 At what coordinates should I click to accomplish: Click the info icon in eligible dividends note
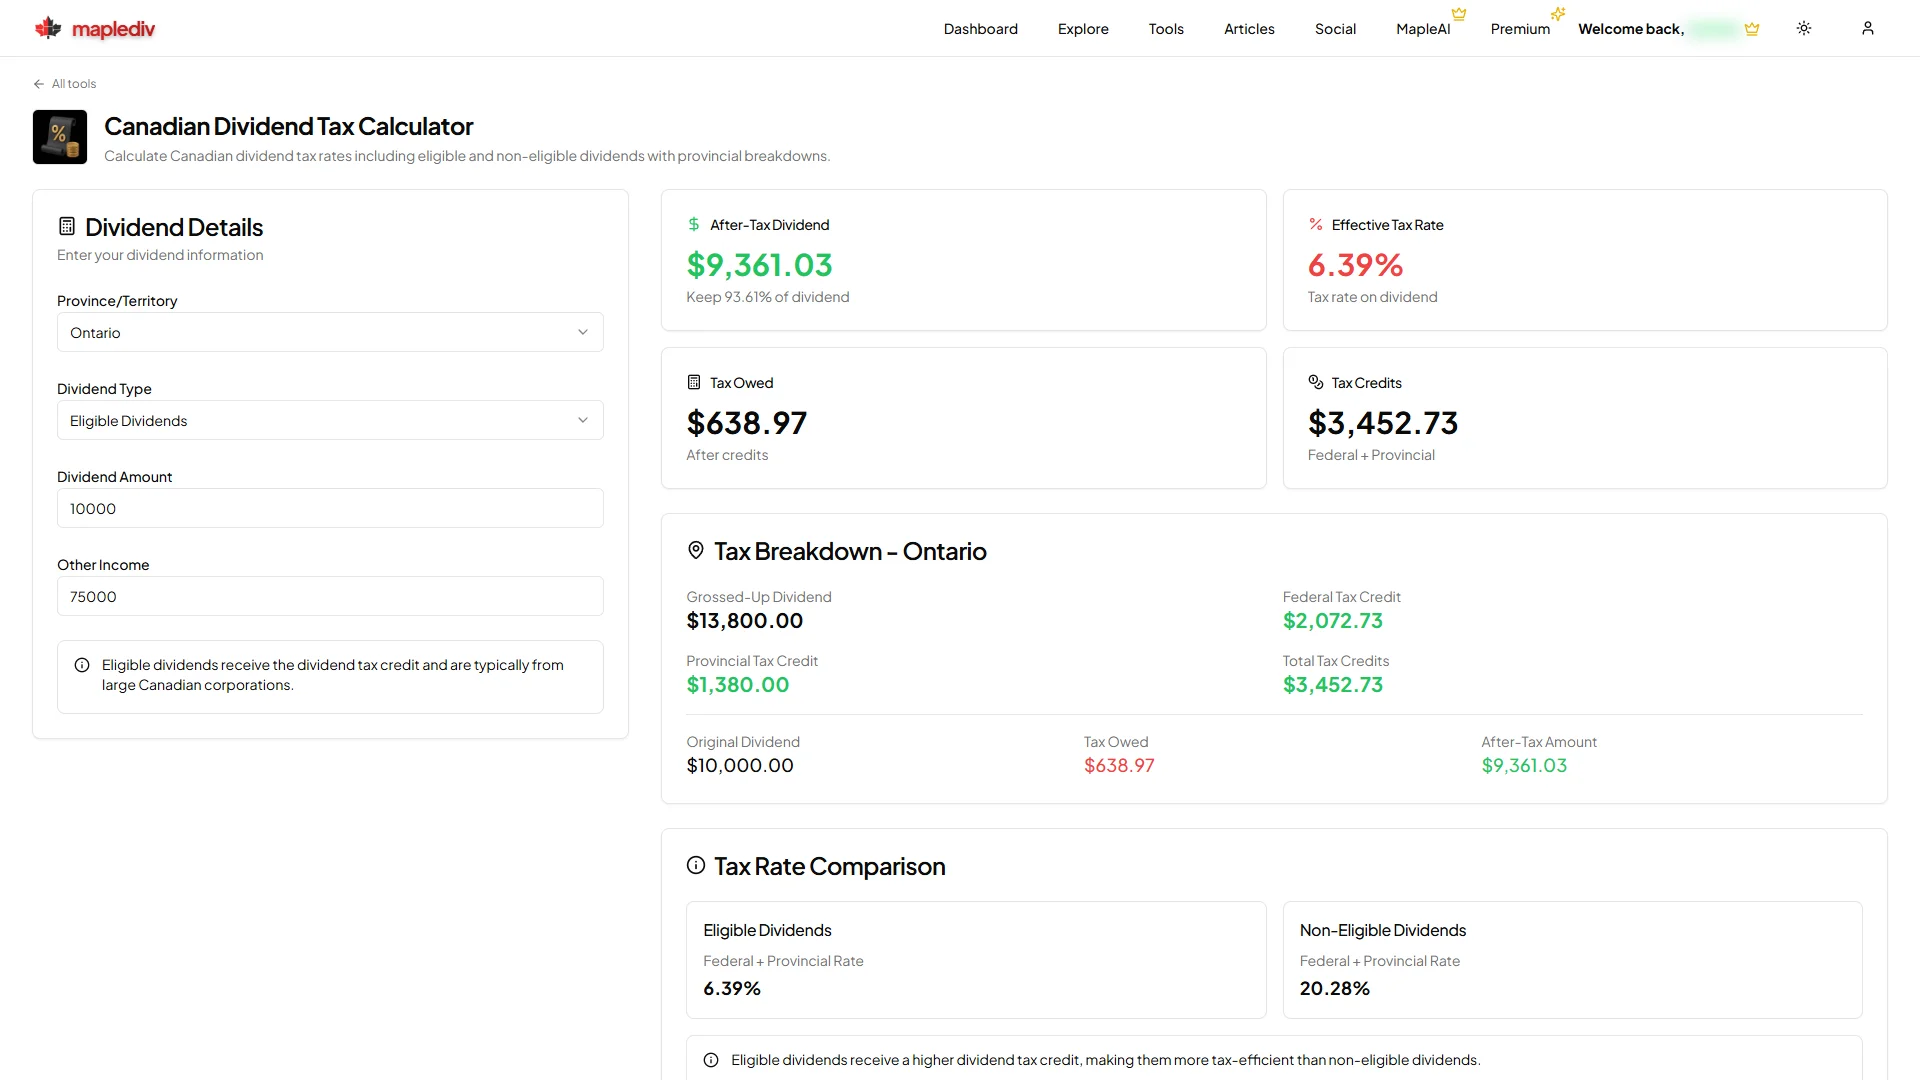(x=82, y=665)
